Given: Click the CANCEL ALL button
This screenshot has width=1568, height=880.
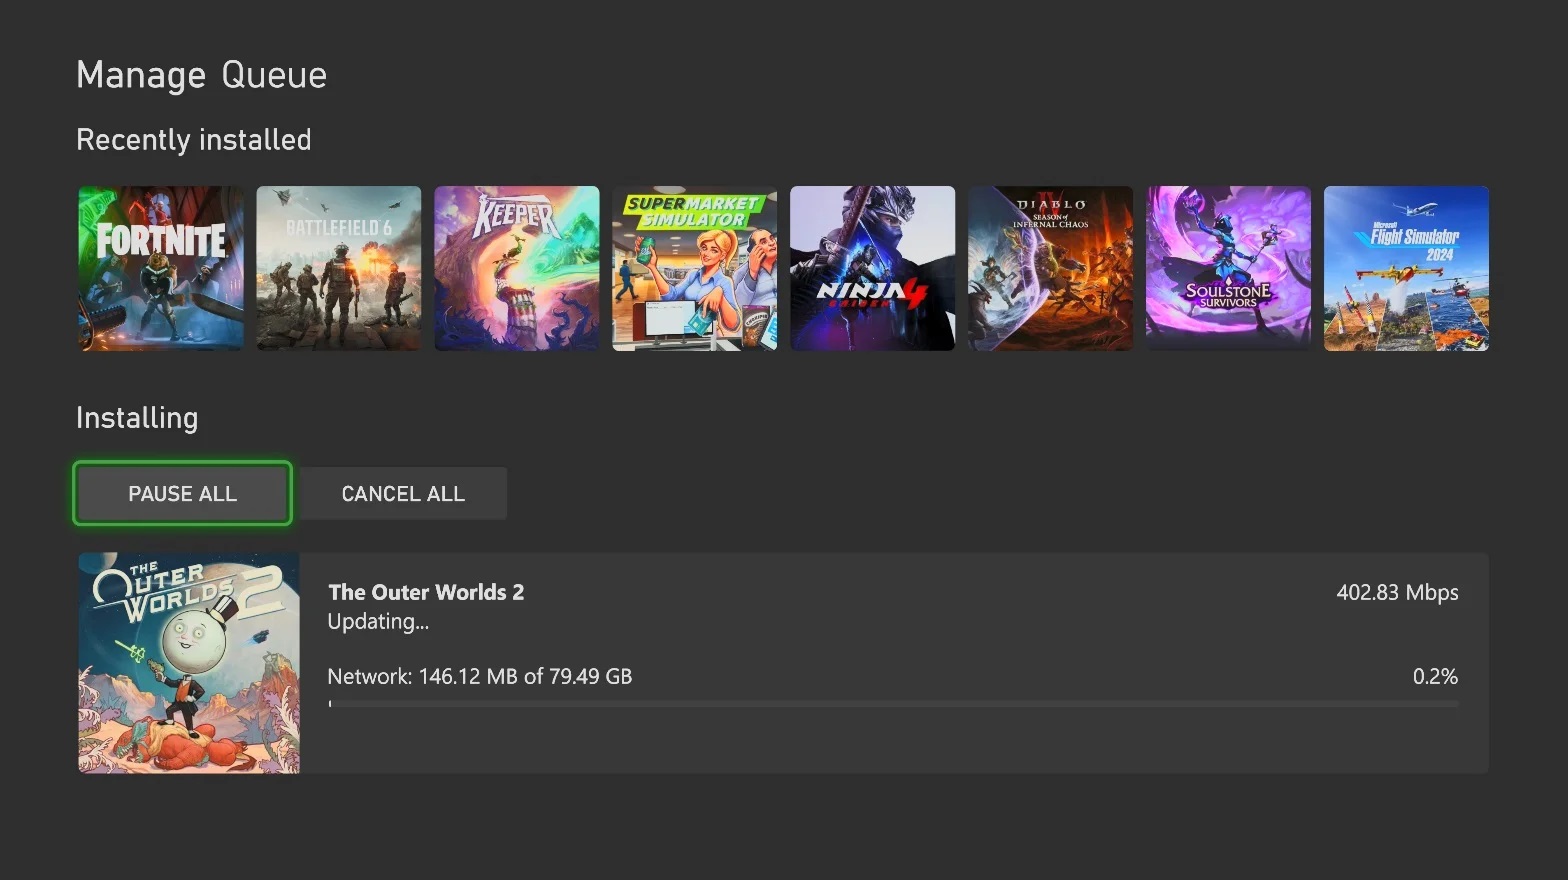Looking at the screenshot, I should (x=403, y=493).
